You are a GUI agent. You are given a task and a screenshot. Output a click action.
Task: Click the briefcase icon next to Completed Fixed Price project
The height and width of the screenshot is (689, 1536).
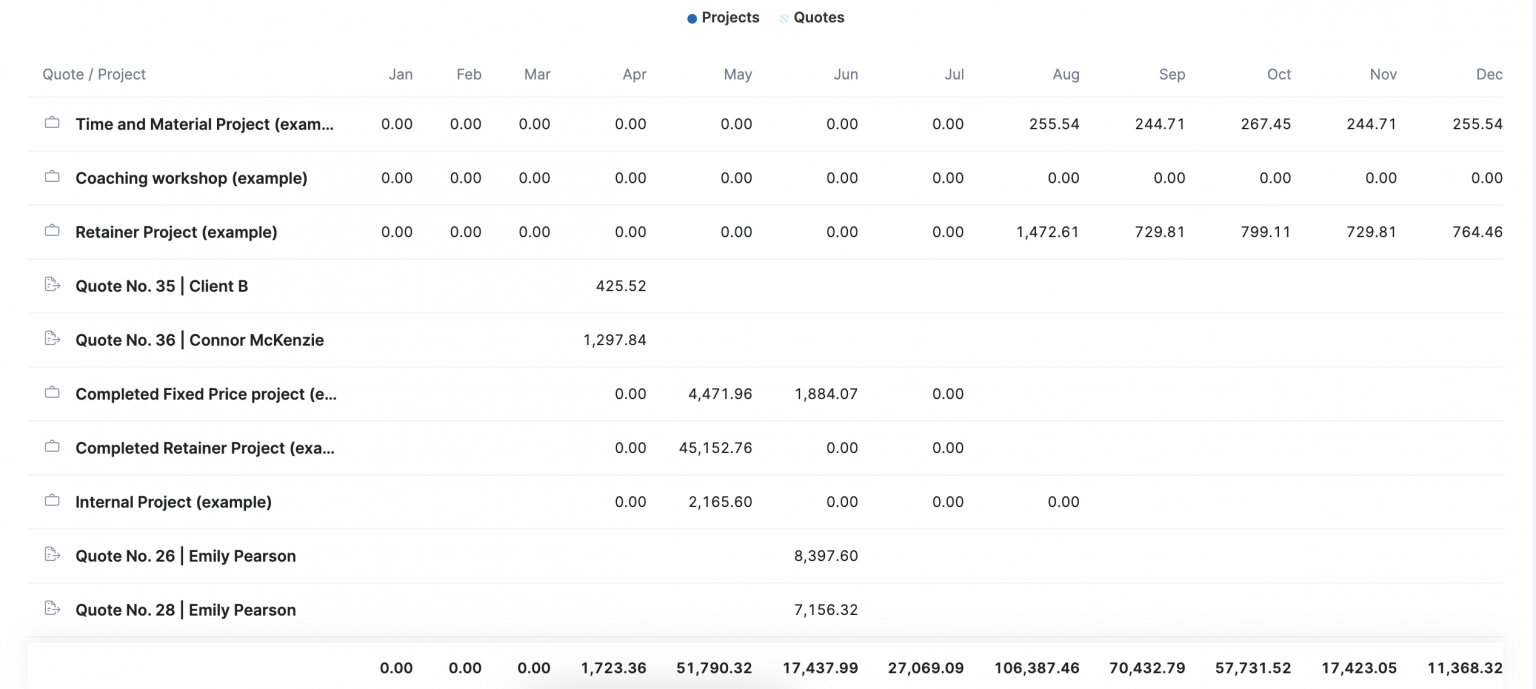pyautogui.click(x=52, y=393)
